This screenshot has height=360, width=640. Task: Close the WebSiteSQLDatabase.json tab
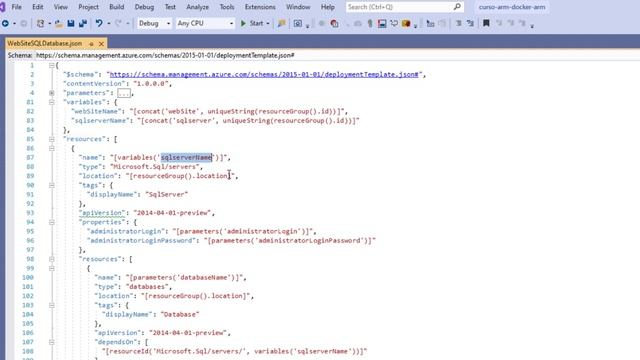[101, 44]
